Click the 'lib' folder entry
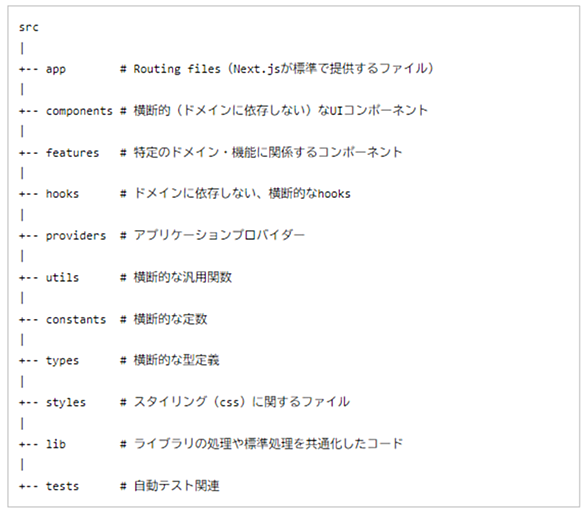The width and height of the screenshot is (586, 514). pos(56,444)
